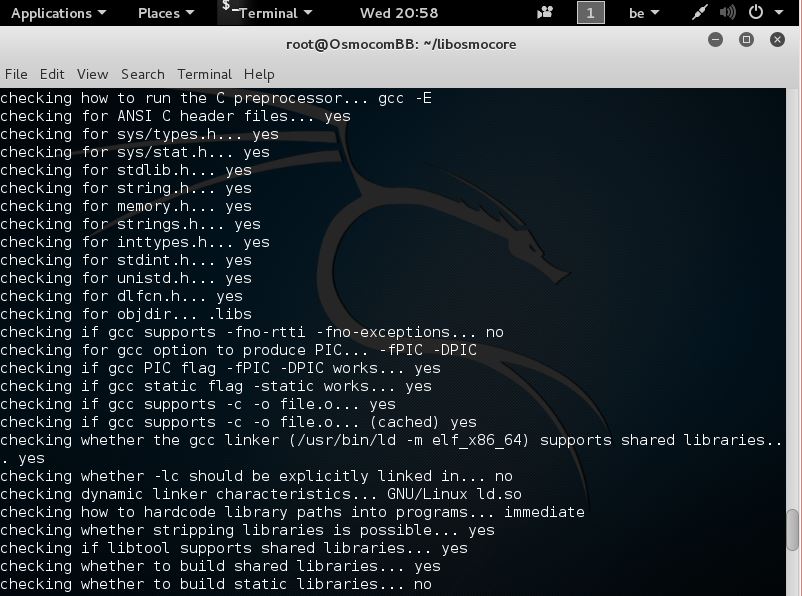This screenshot has height=596, width=802.
Task: Click the line 'checking for stdlib.h... yes'
Action: (126, 170)
